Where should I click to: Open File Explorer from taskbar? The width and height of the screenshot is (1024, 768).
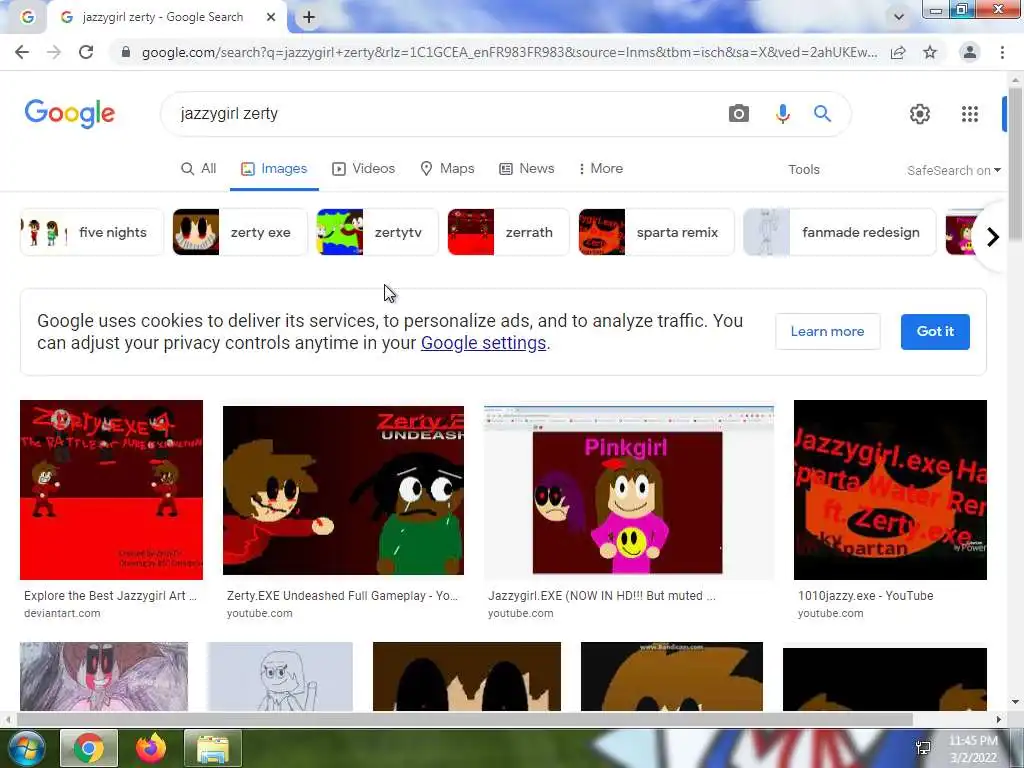(213, 748)
